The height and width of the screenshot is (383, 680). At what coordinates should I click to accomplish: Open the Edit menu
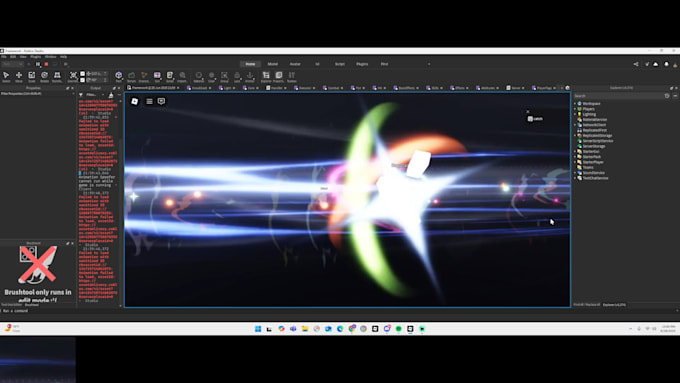pos(13,57)
